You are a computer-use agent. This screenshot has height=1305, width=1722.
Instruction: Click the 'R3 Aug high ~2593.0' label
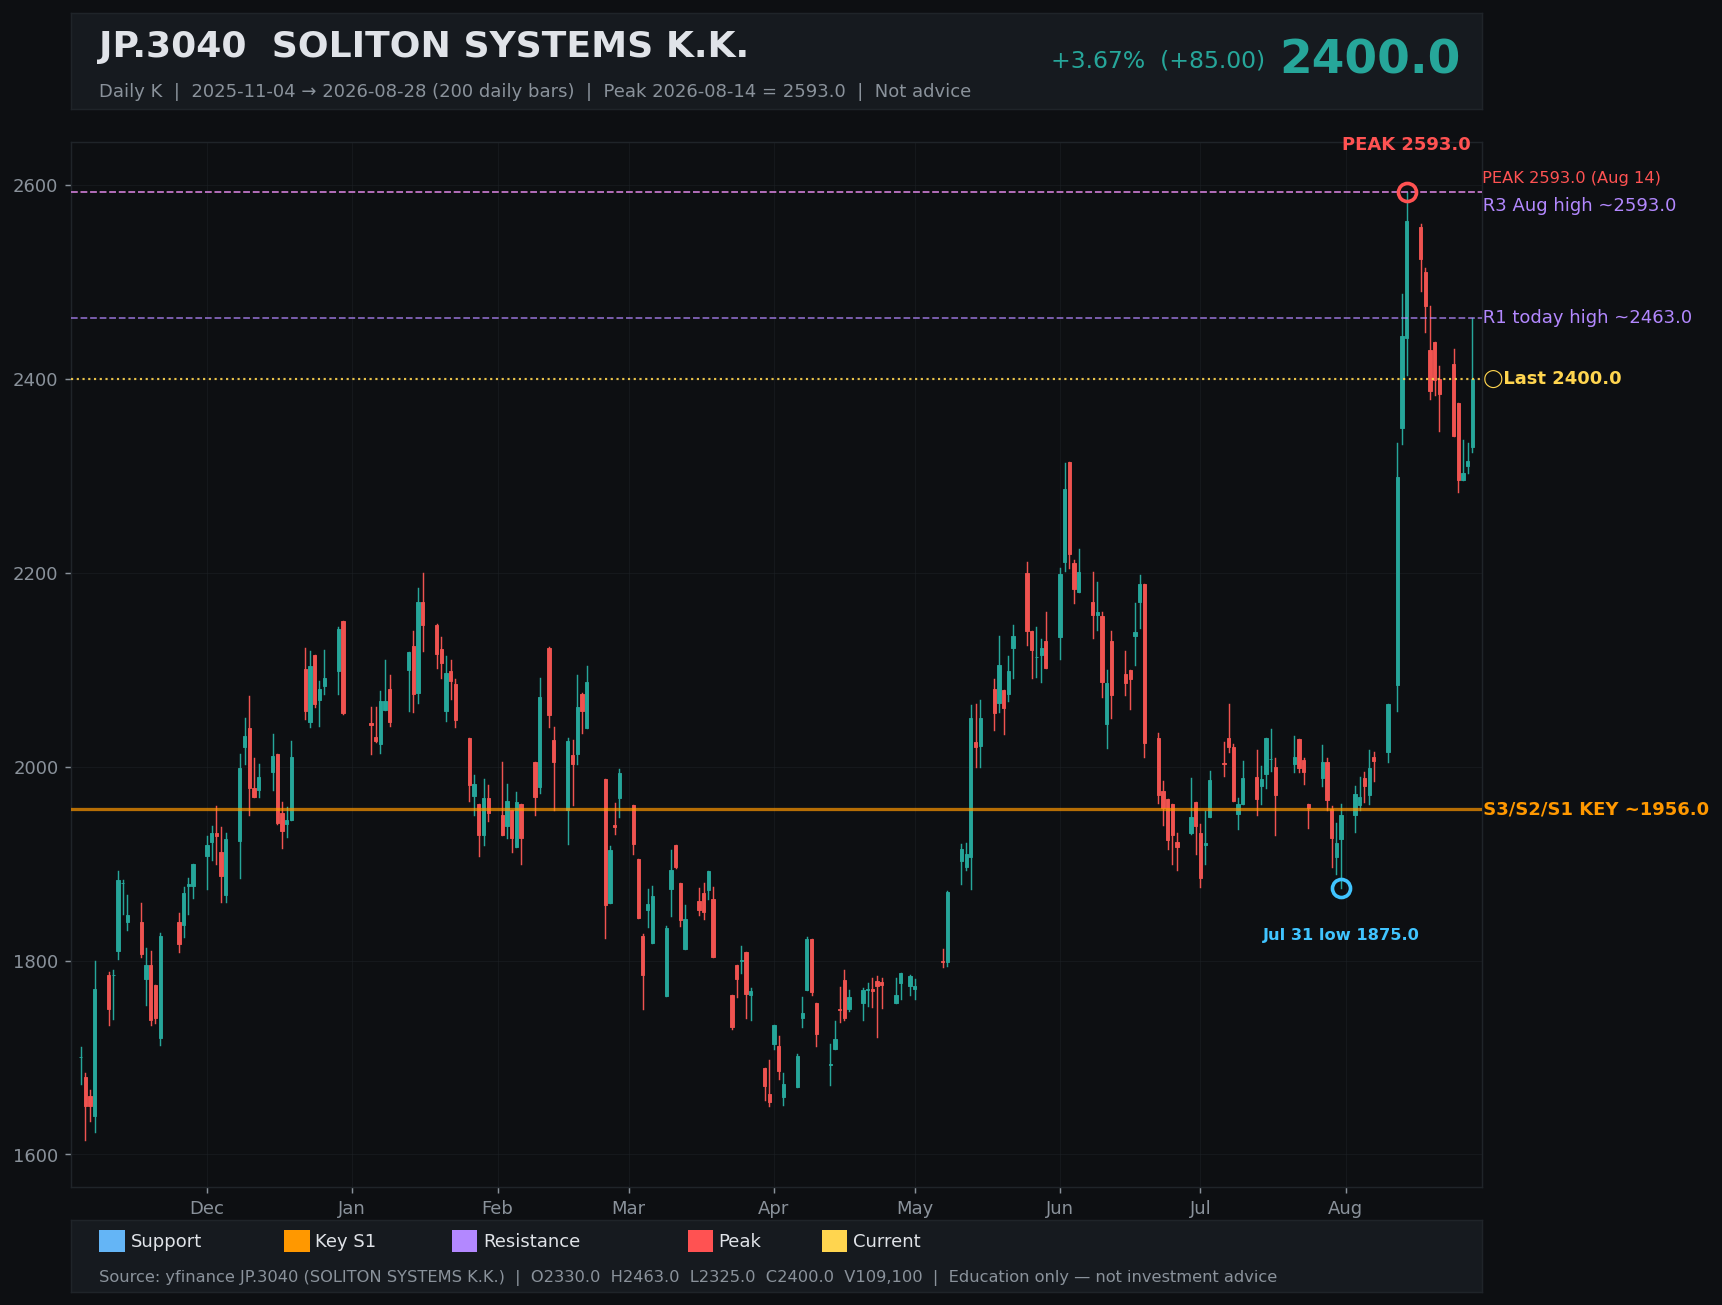pyautogui.click(x=1579, y=205)
